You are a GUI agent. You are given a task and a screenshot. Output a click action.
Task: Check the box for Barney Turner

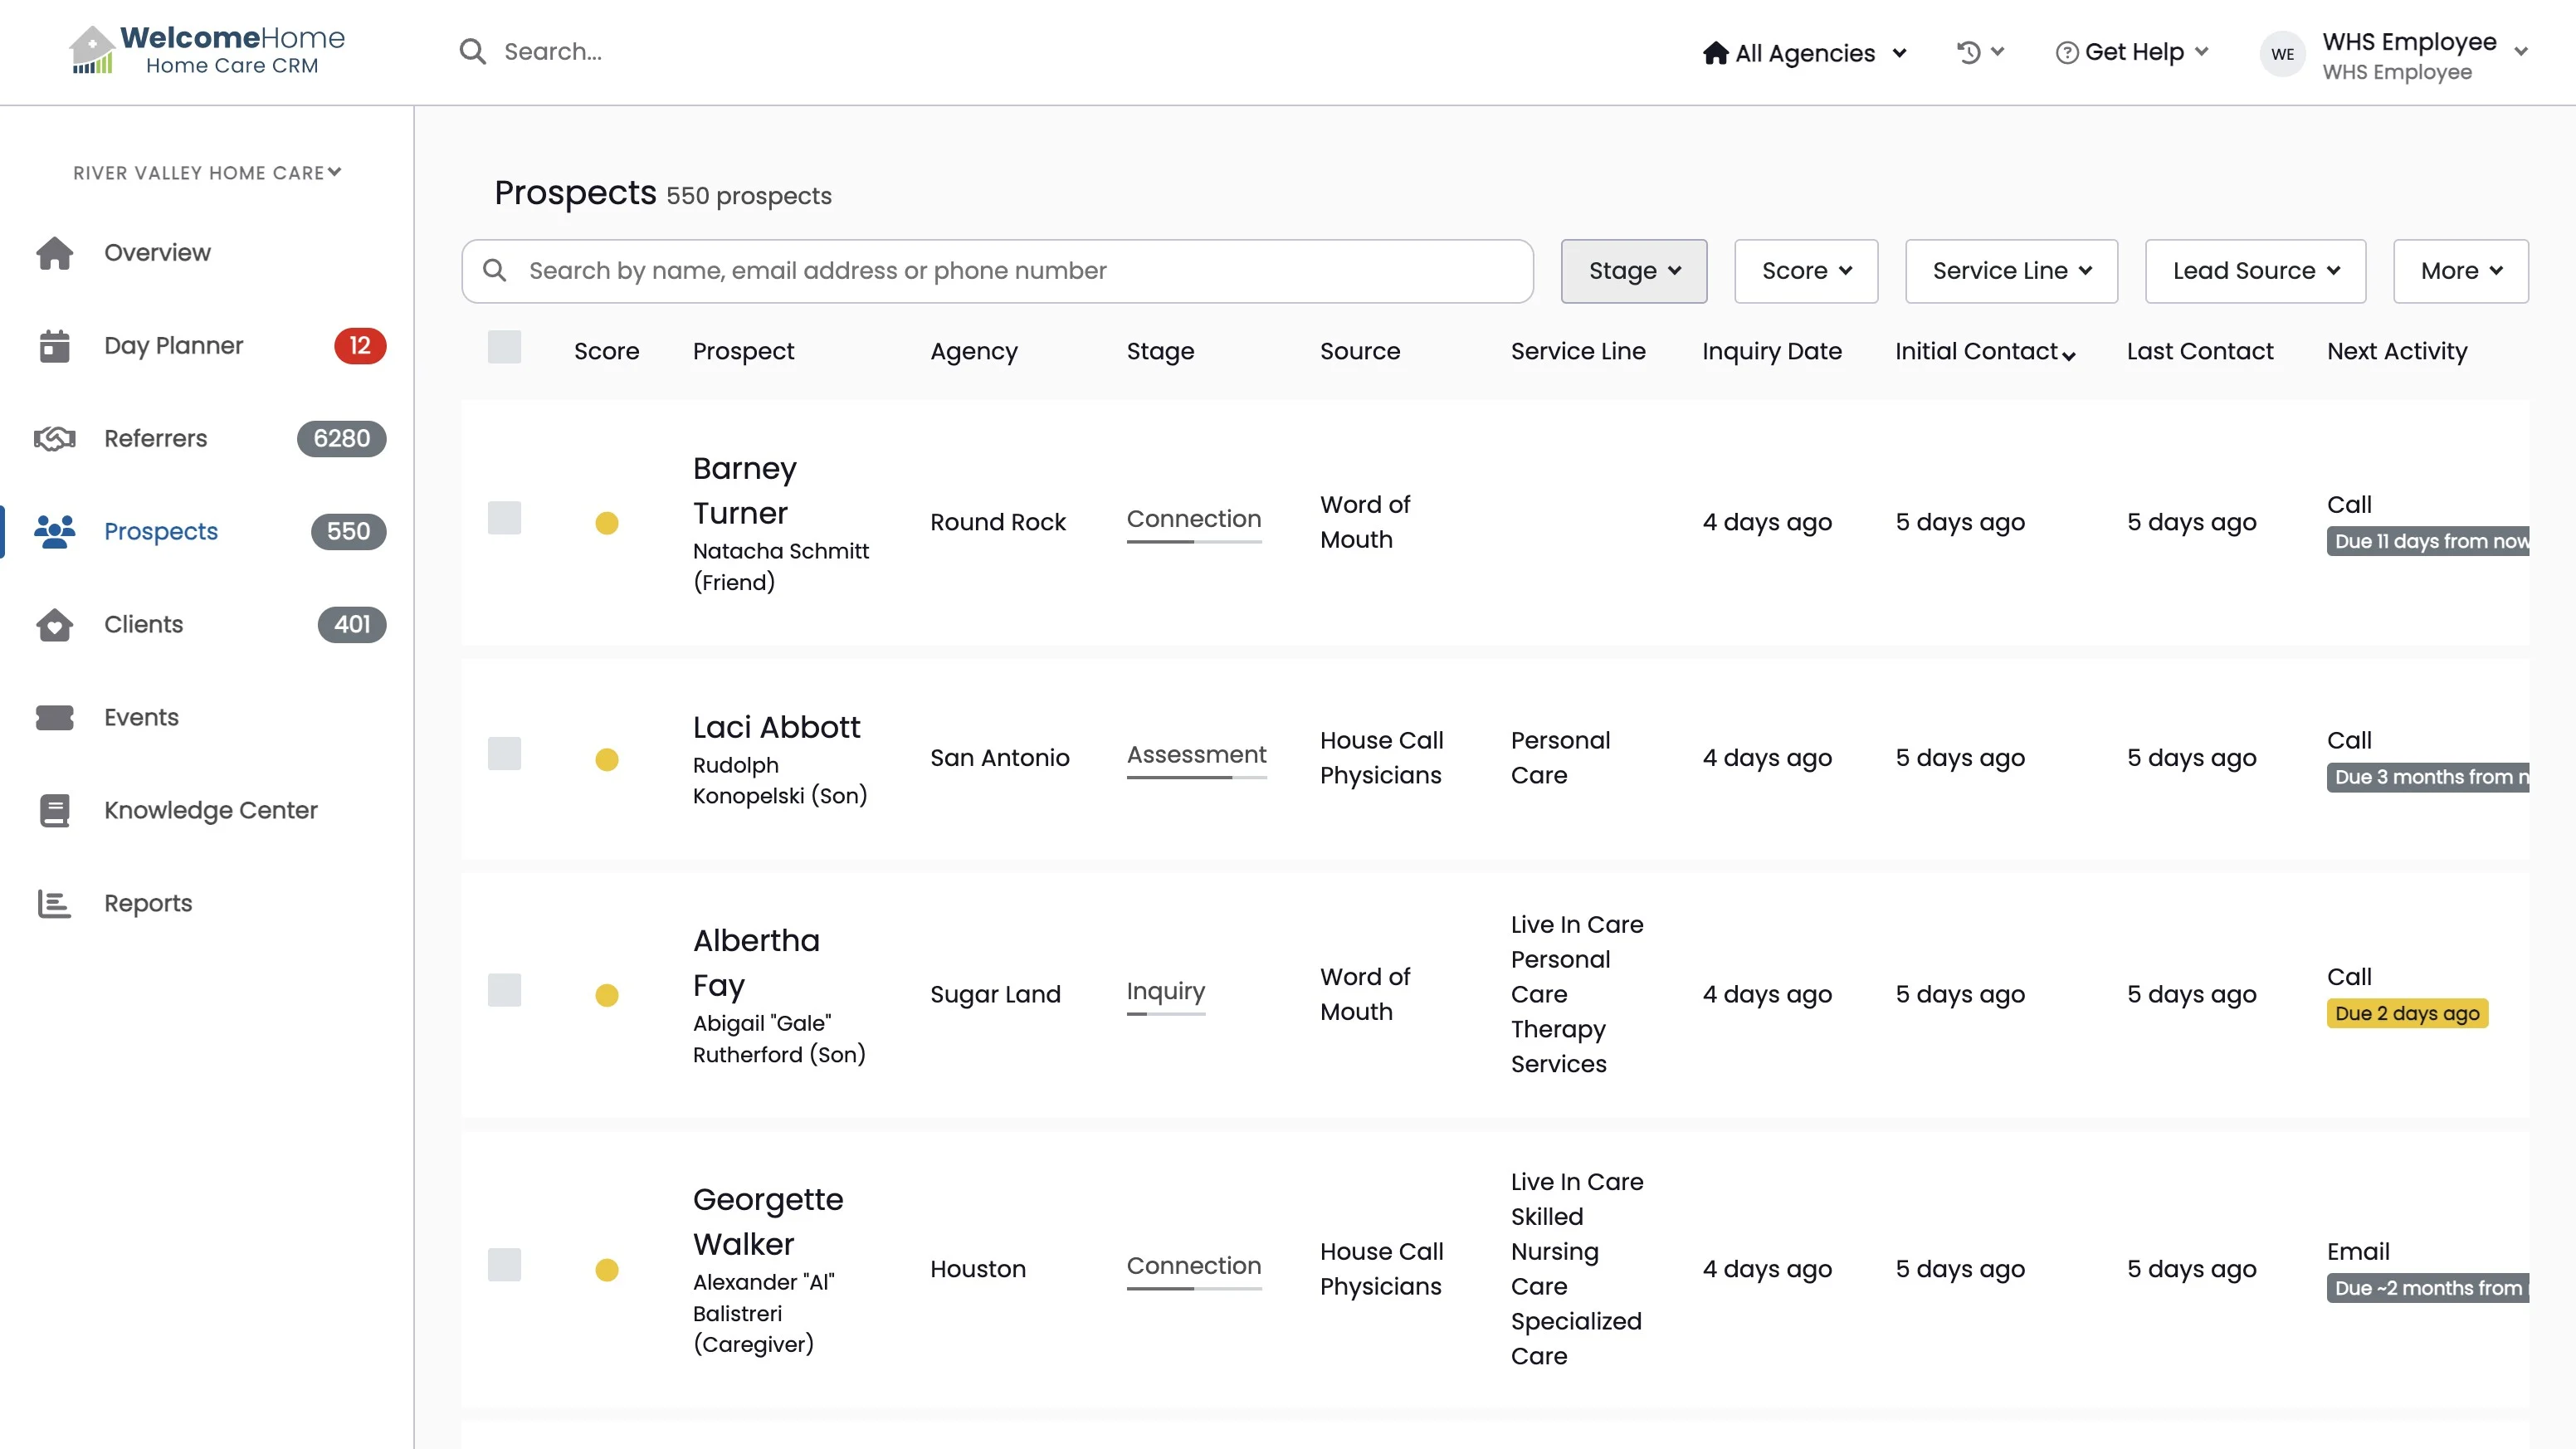[504, 518]
